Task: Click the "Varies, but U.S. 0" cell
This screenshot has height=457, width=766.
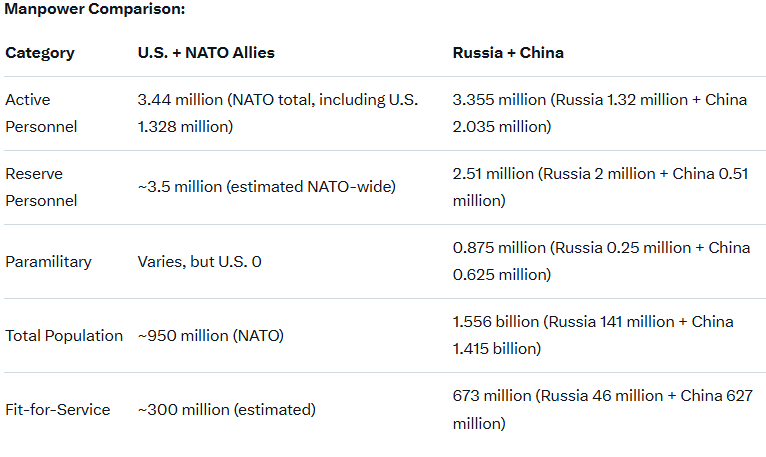Action: click(x=199, y=262)
